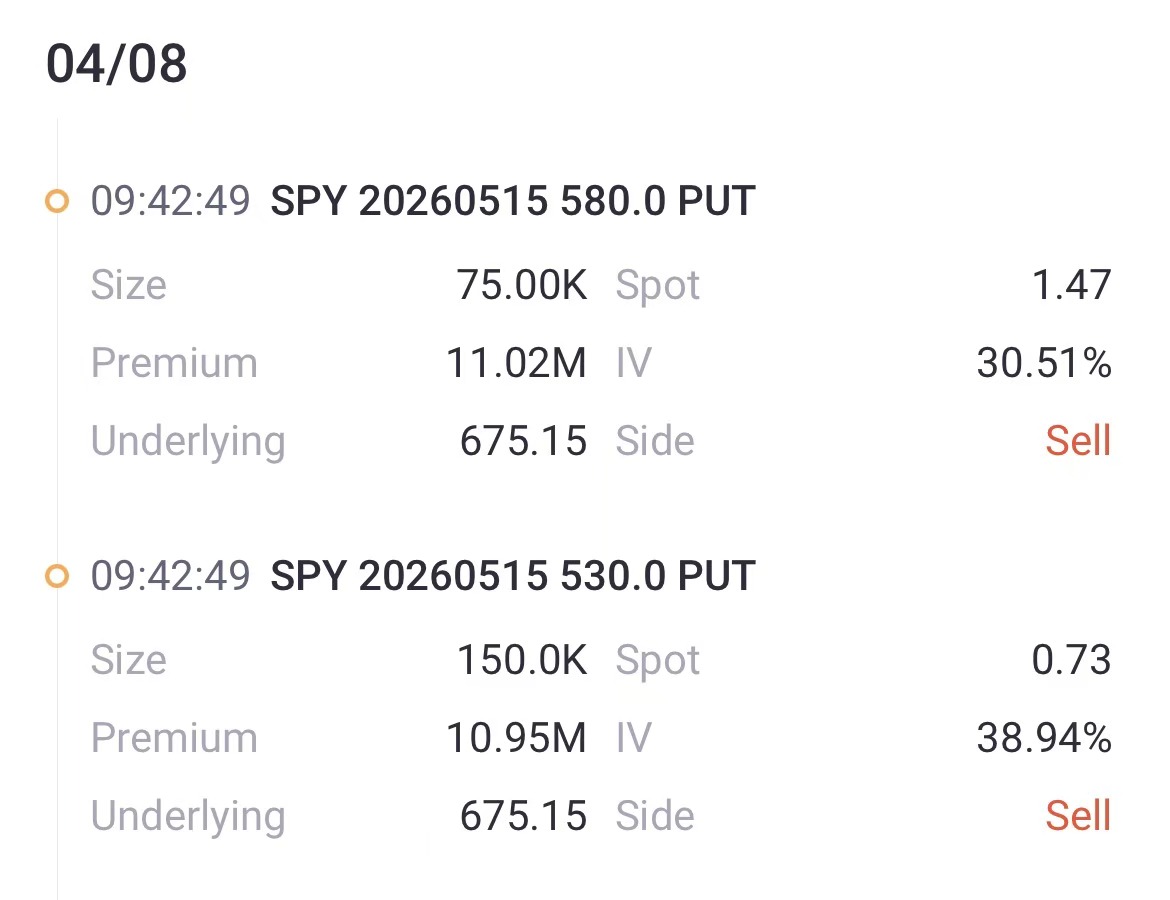Select the 1.47 spot price
The image size is (1170, 900).
coord(1071,285)
